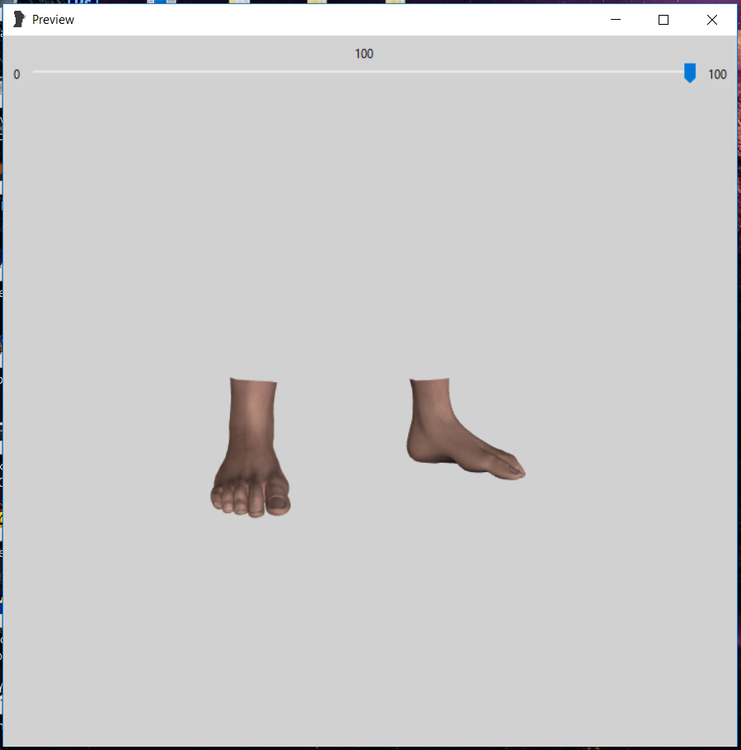Close the Preview window
This screenshot has width=741, height=750.
[712, 20]
